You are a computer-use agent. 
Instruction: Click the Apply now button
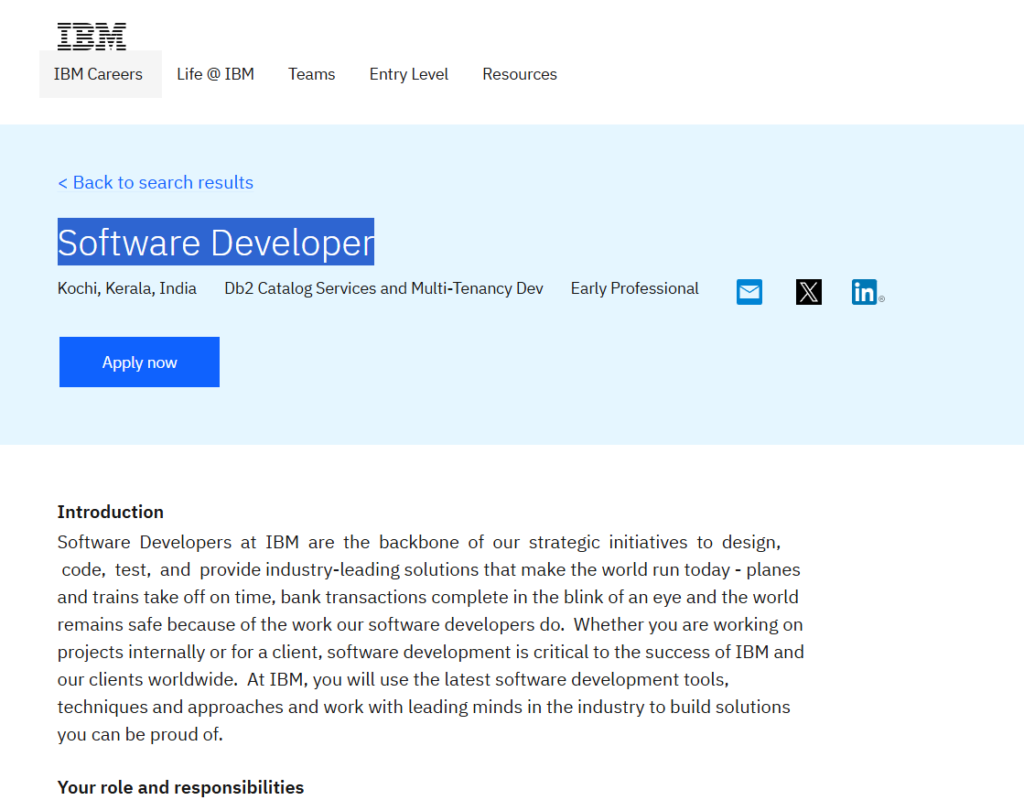139,362
